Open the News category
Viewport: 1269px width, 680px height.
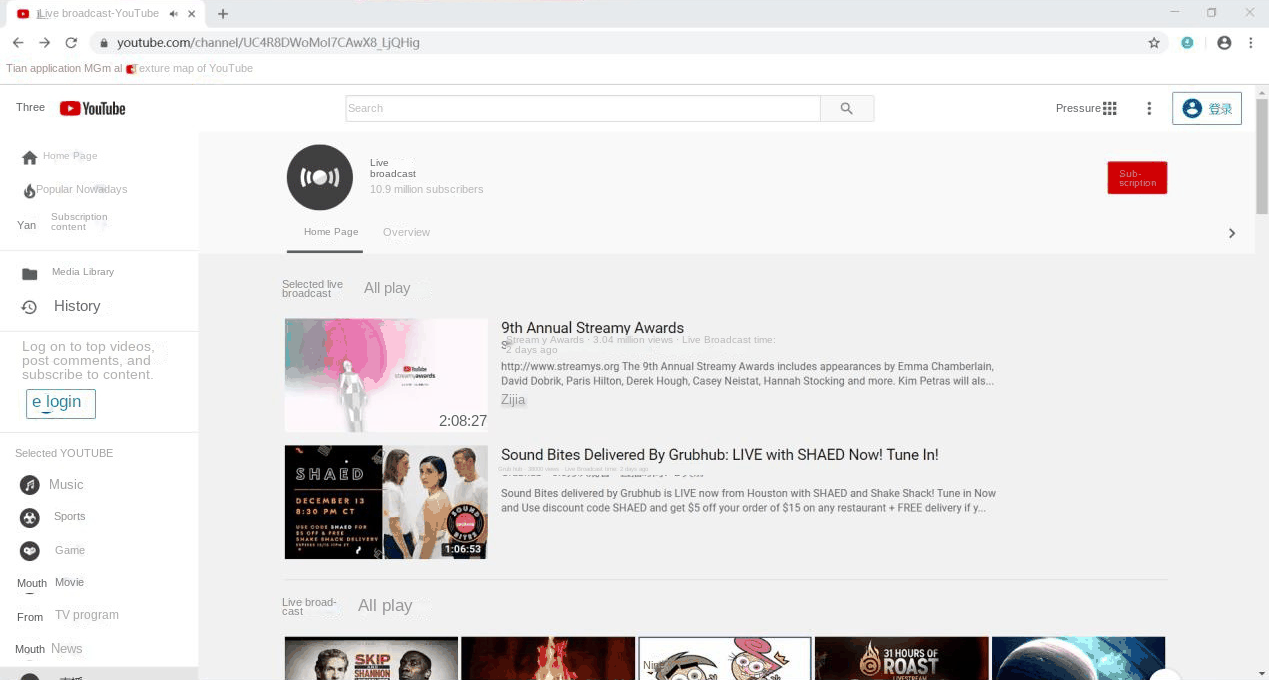tap(66, 648)
